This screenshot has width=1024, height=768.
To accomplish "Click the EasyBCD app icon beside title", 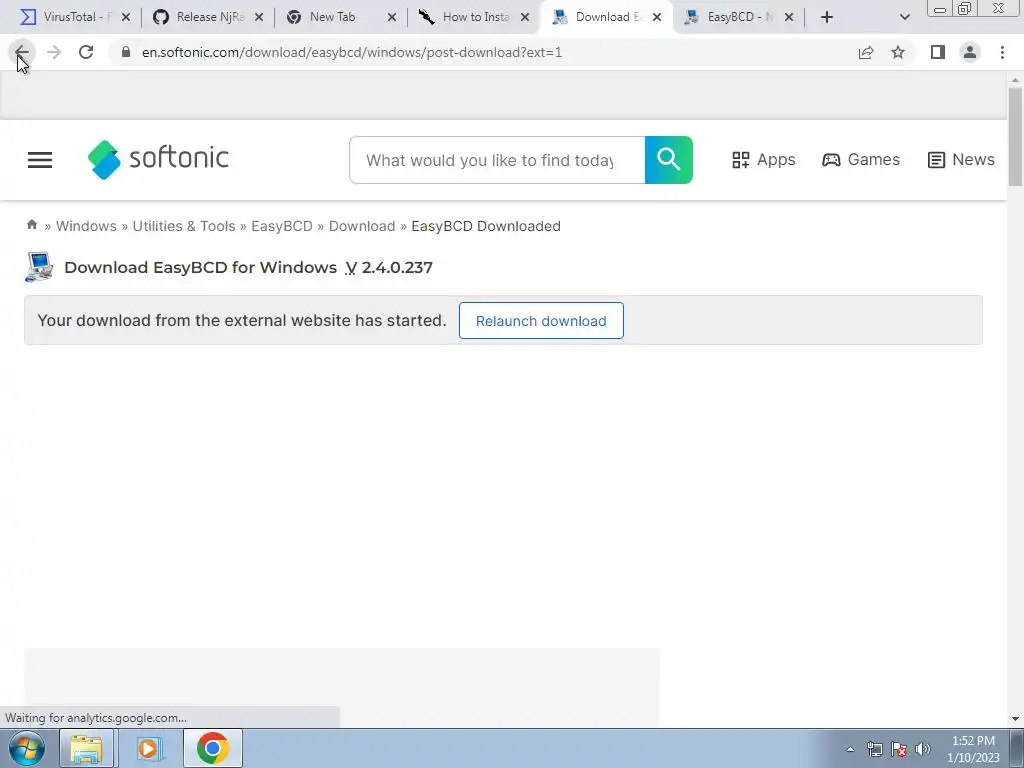I will pyautogui.click(x=39, y=267).
